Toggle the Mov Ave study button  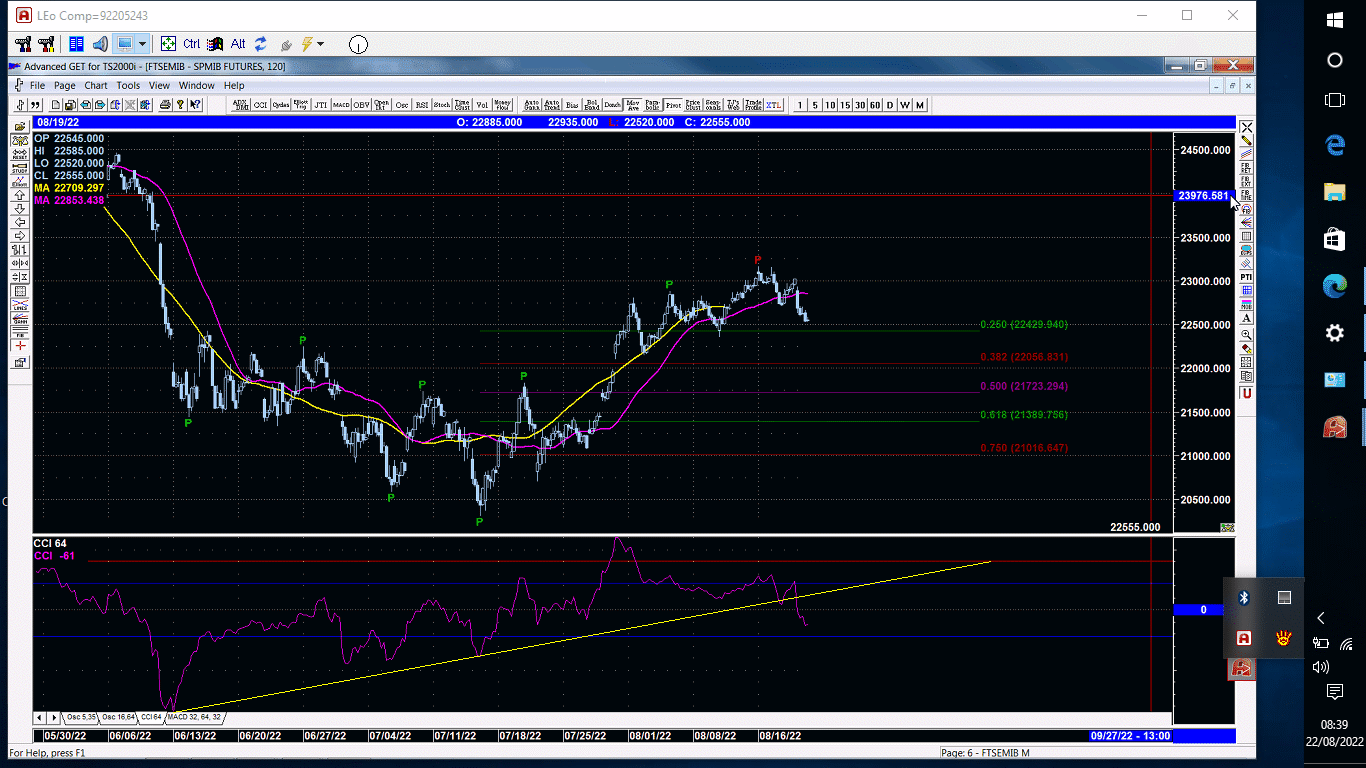coord(632,103)
